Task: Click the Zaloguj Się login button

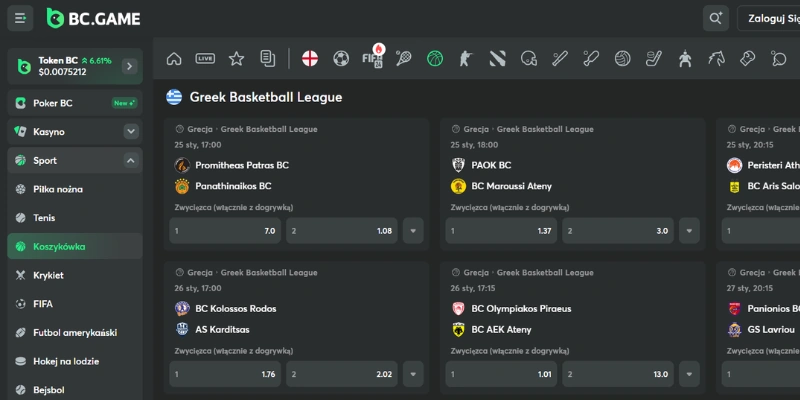Action: [769, 19]
